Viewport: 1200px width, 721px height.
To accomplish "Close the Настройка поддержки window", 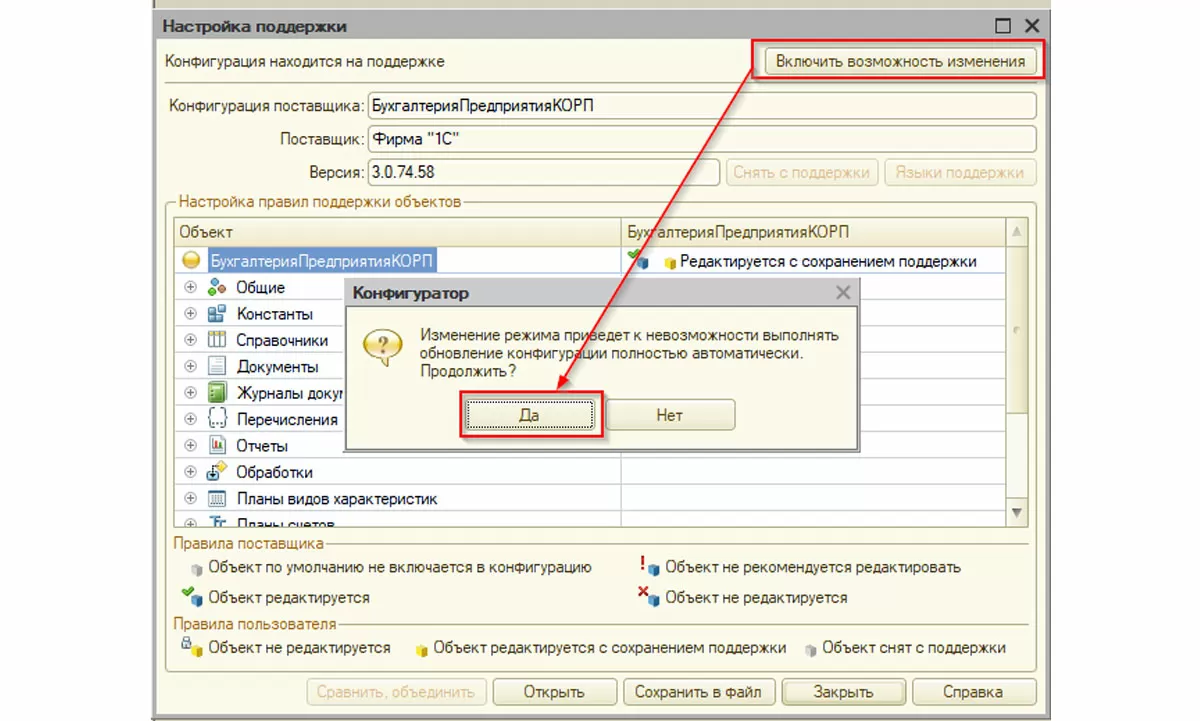I will point(1031,26).
